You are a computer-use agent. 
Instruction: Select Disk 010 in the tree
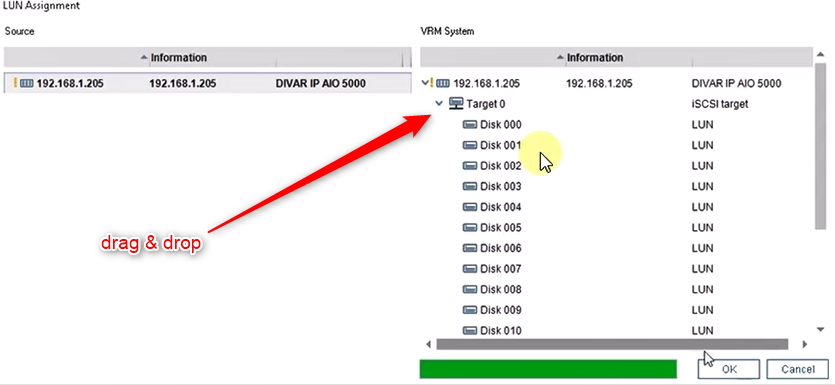pos(501,331)
